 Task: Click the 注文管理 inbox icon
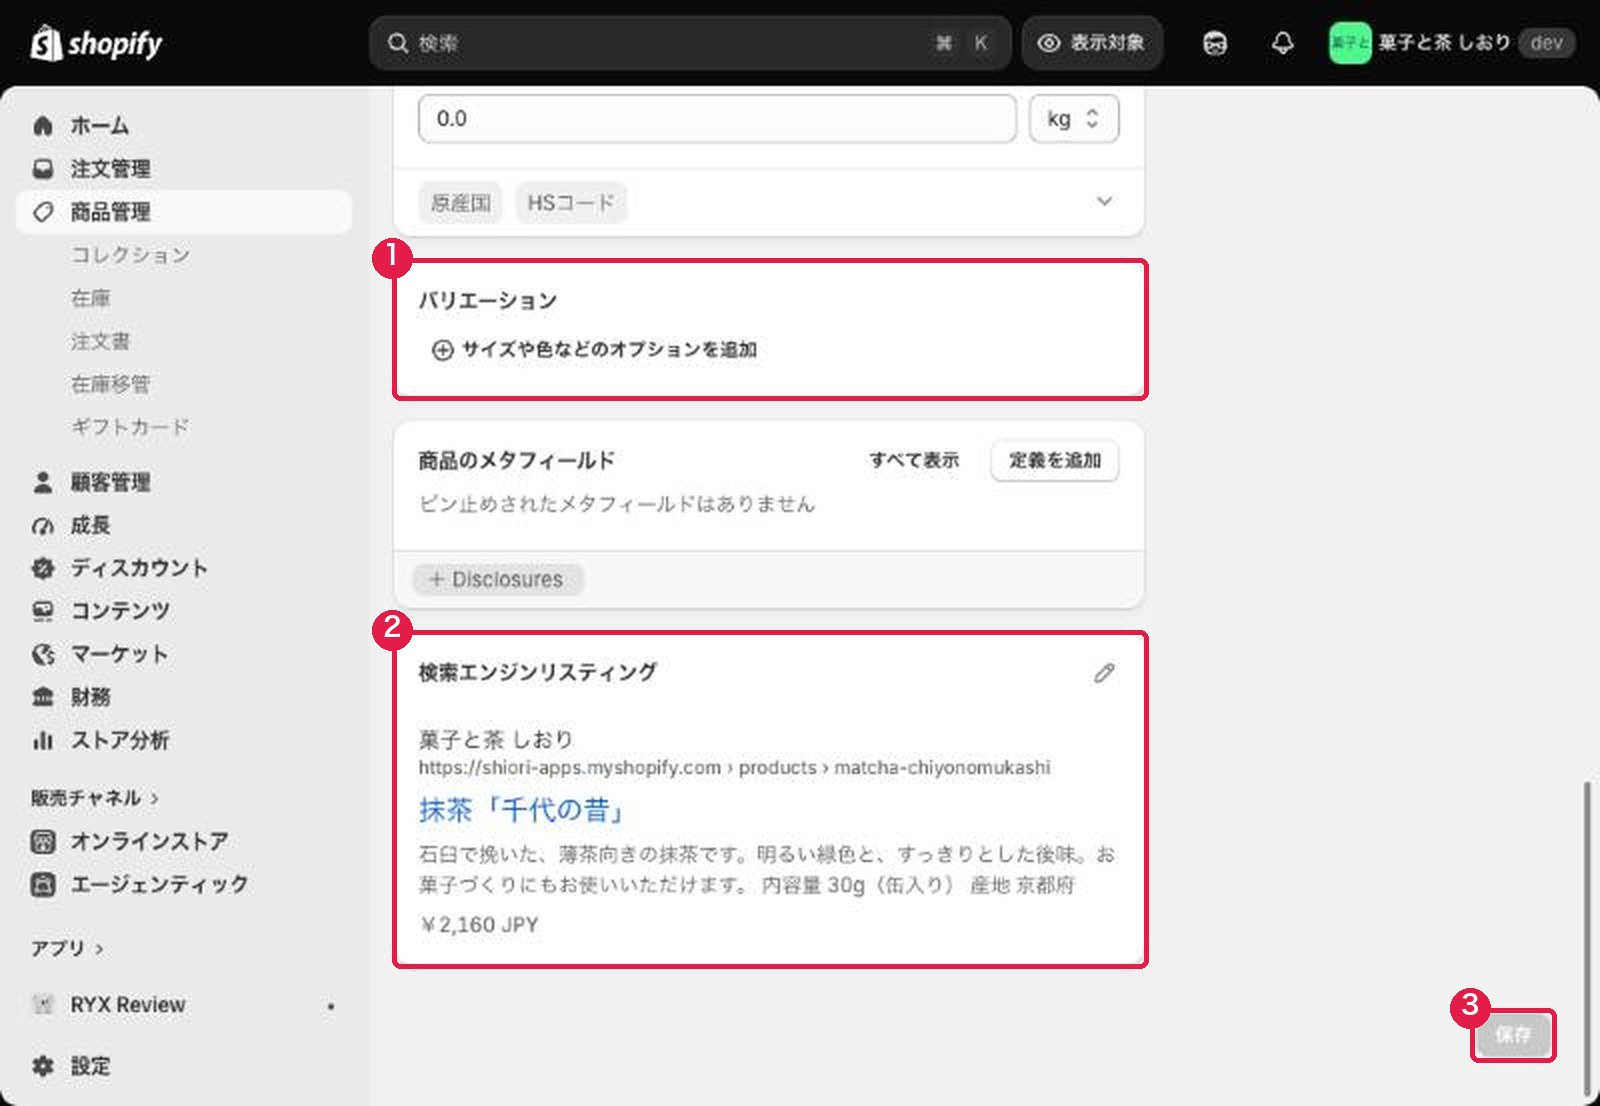coord(43,169)
